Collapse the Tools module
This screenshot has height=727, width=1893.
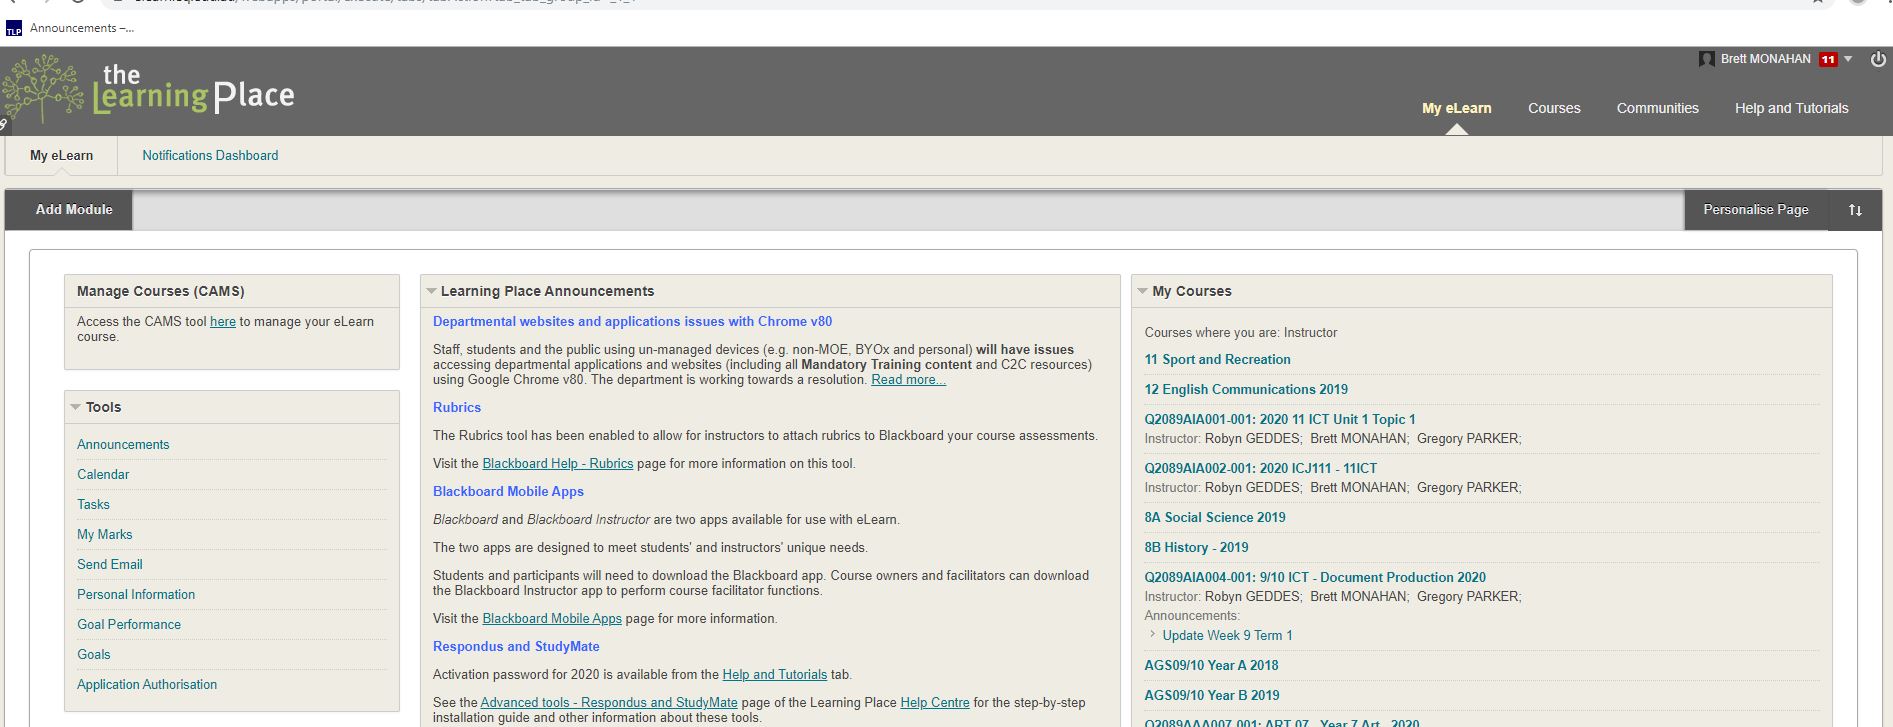(75, 407)
